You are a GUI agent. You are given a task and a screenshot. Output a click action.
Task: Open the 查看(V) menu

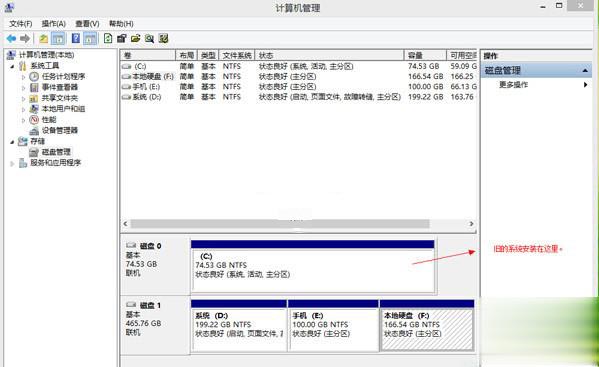[x=87, y=24]
